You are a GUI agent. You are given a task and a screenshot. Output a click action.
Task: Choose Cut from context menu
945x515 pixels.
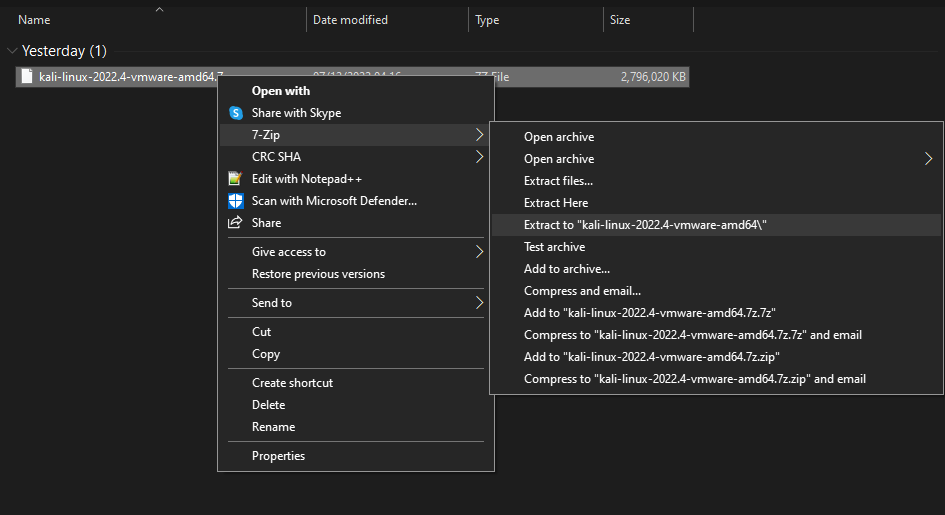356,332
